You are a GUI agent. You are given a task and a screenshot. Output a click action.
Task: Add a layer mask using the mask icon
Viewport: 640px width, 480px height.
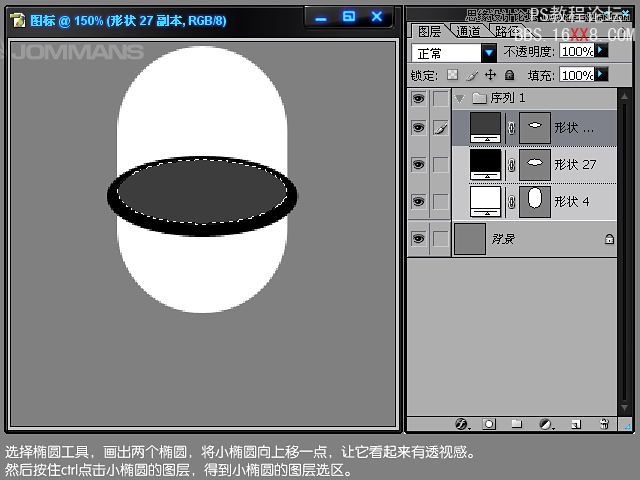click(x=489, y=424)
